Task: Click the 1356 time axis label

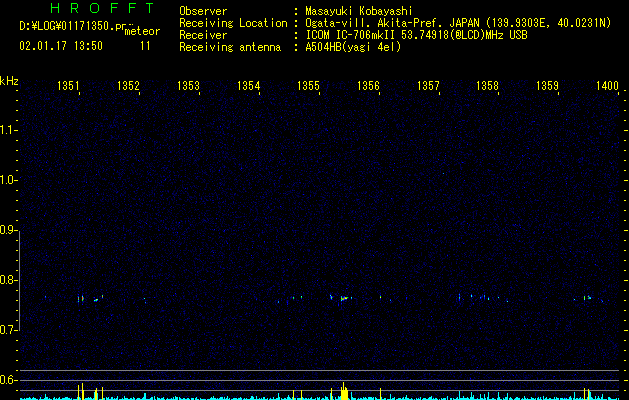Action: coord(368,86)
